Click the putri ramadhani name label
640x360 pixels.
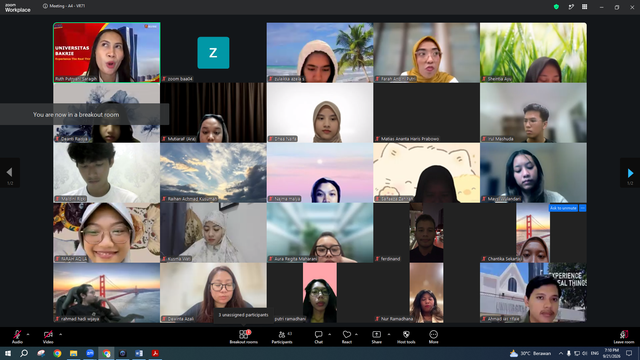point(290,319)
